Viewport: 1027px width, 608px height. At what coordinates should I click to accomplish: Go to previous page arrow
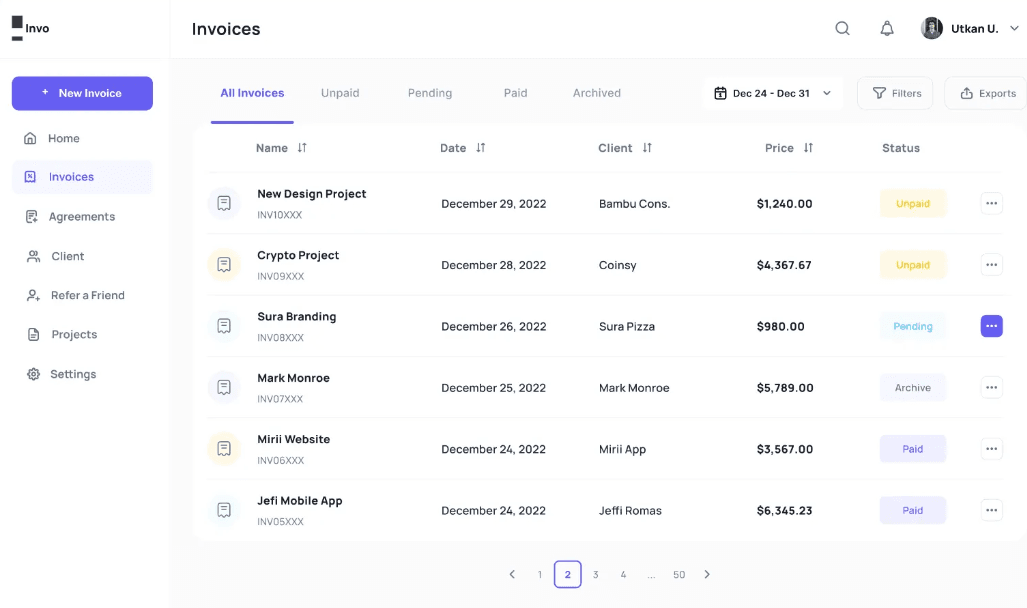tap(512, 575)
